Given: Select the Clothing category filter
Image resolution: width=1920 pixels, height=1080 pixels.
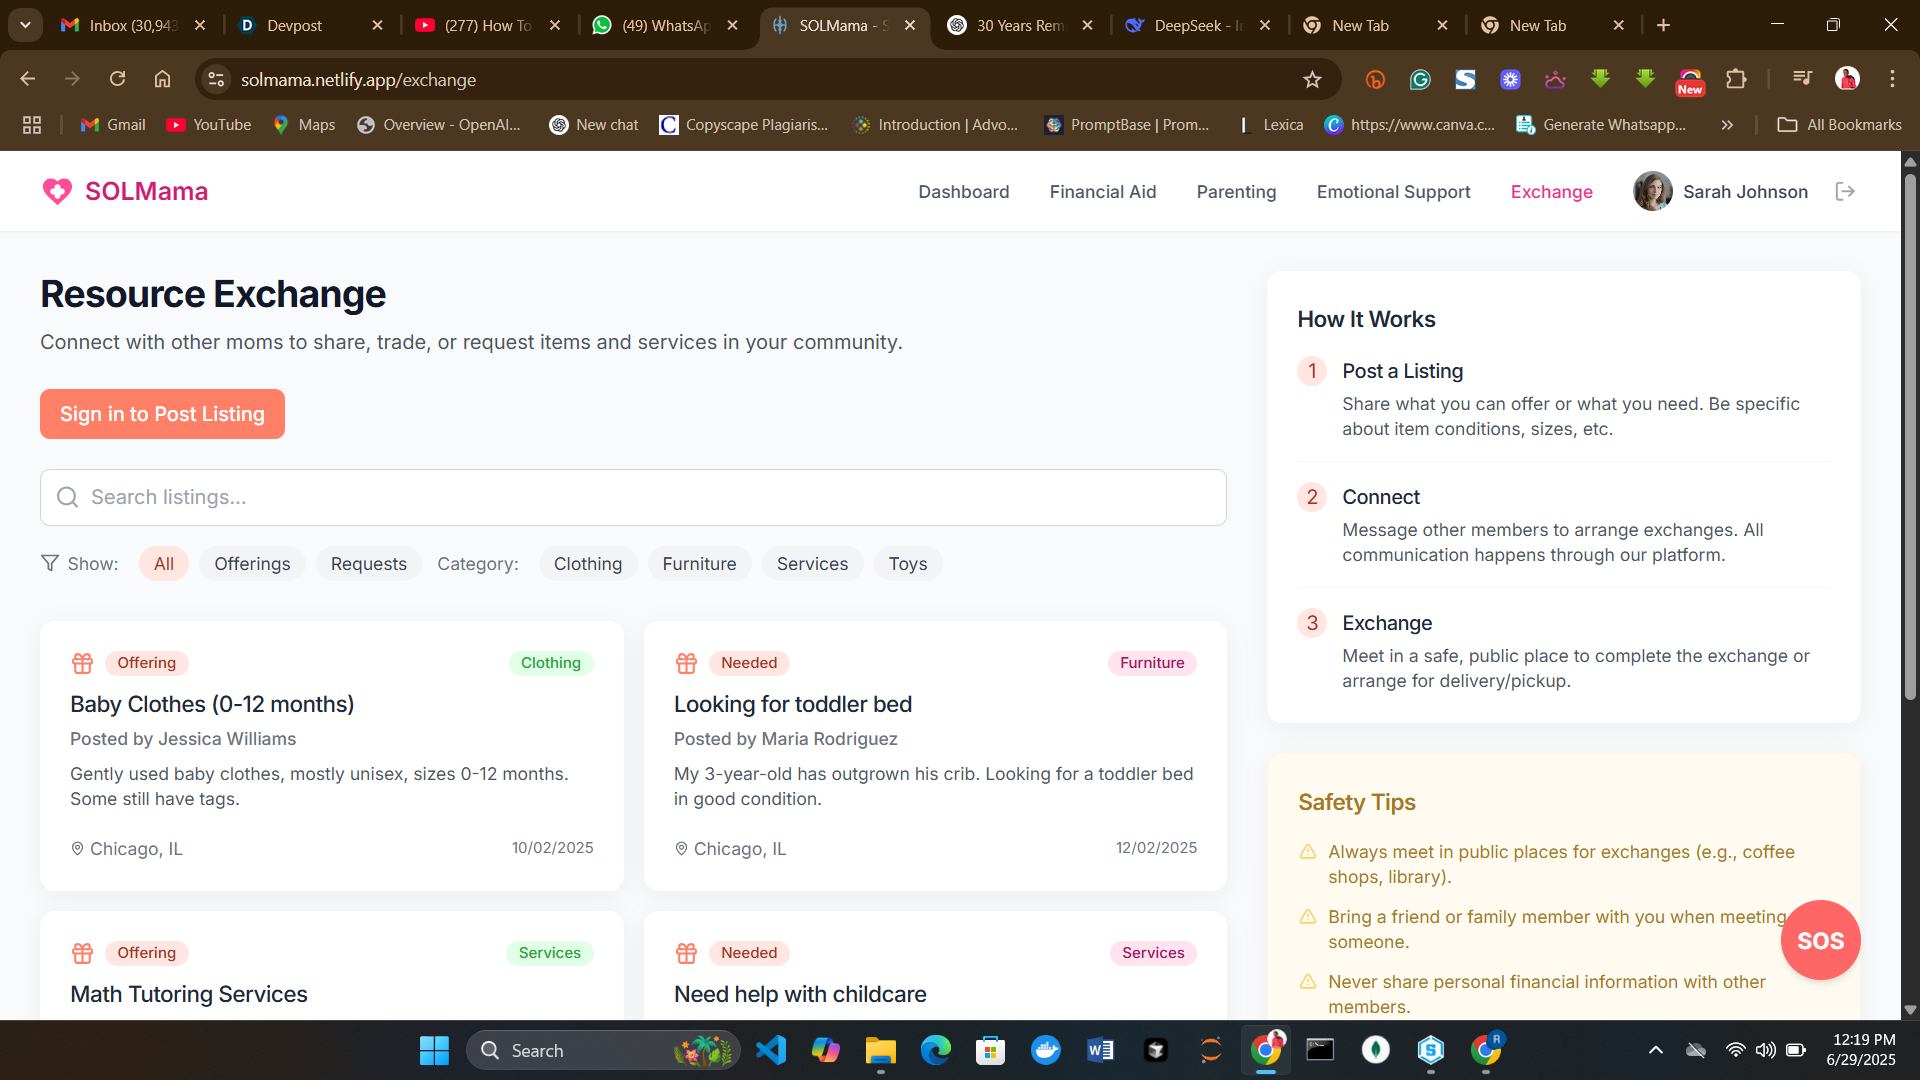Looking at the screenshot, I should (587, 564).
